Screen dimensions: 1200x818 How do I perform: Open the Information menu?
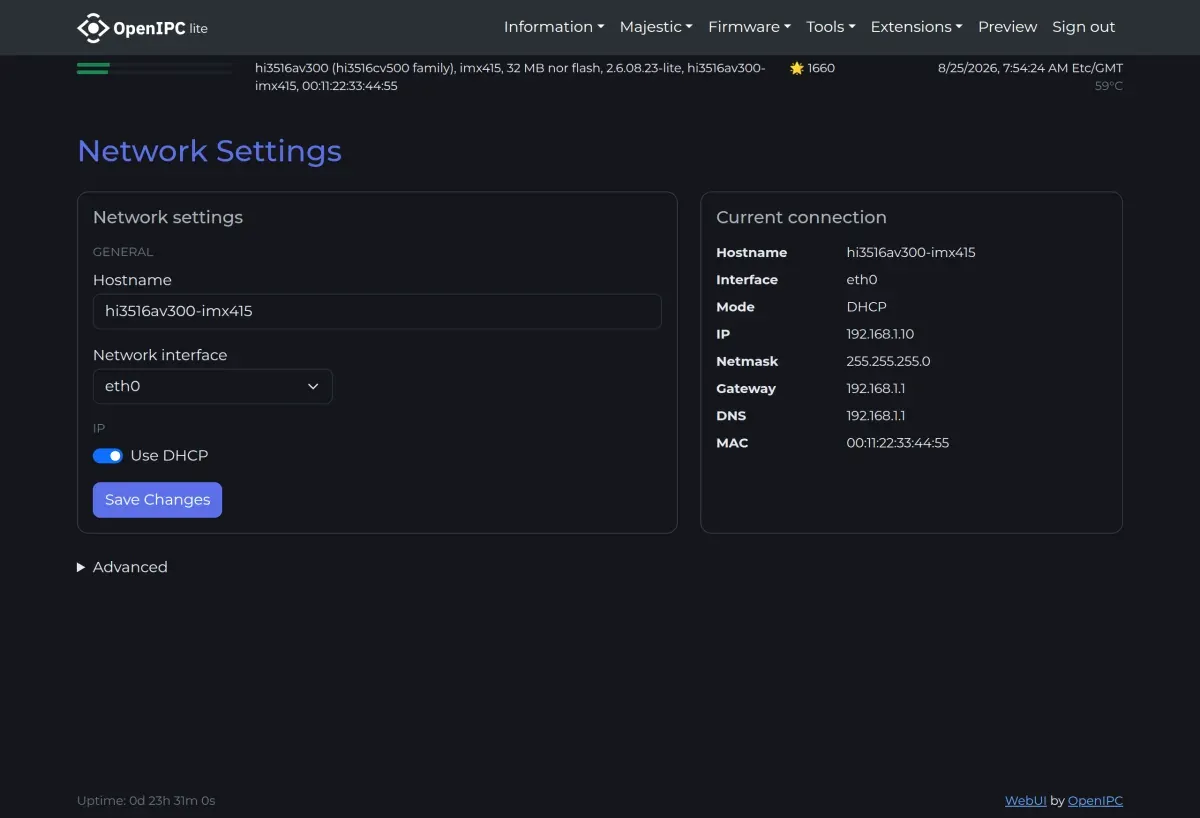click(554, 27)
